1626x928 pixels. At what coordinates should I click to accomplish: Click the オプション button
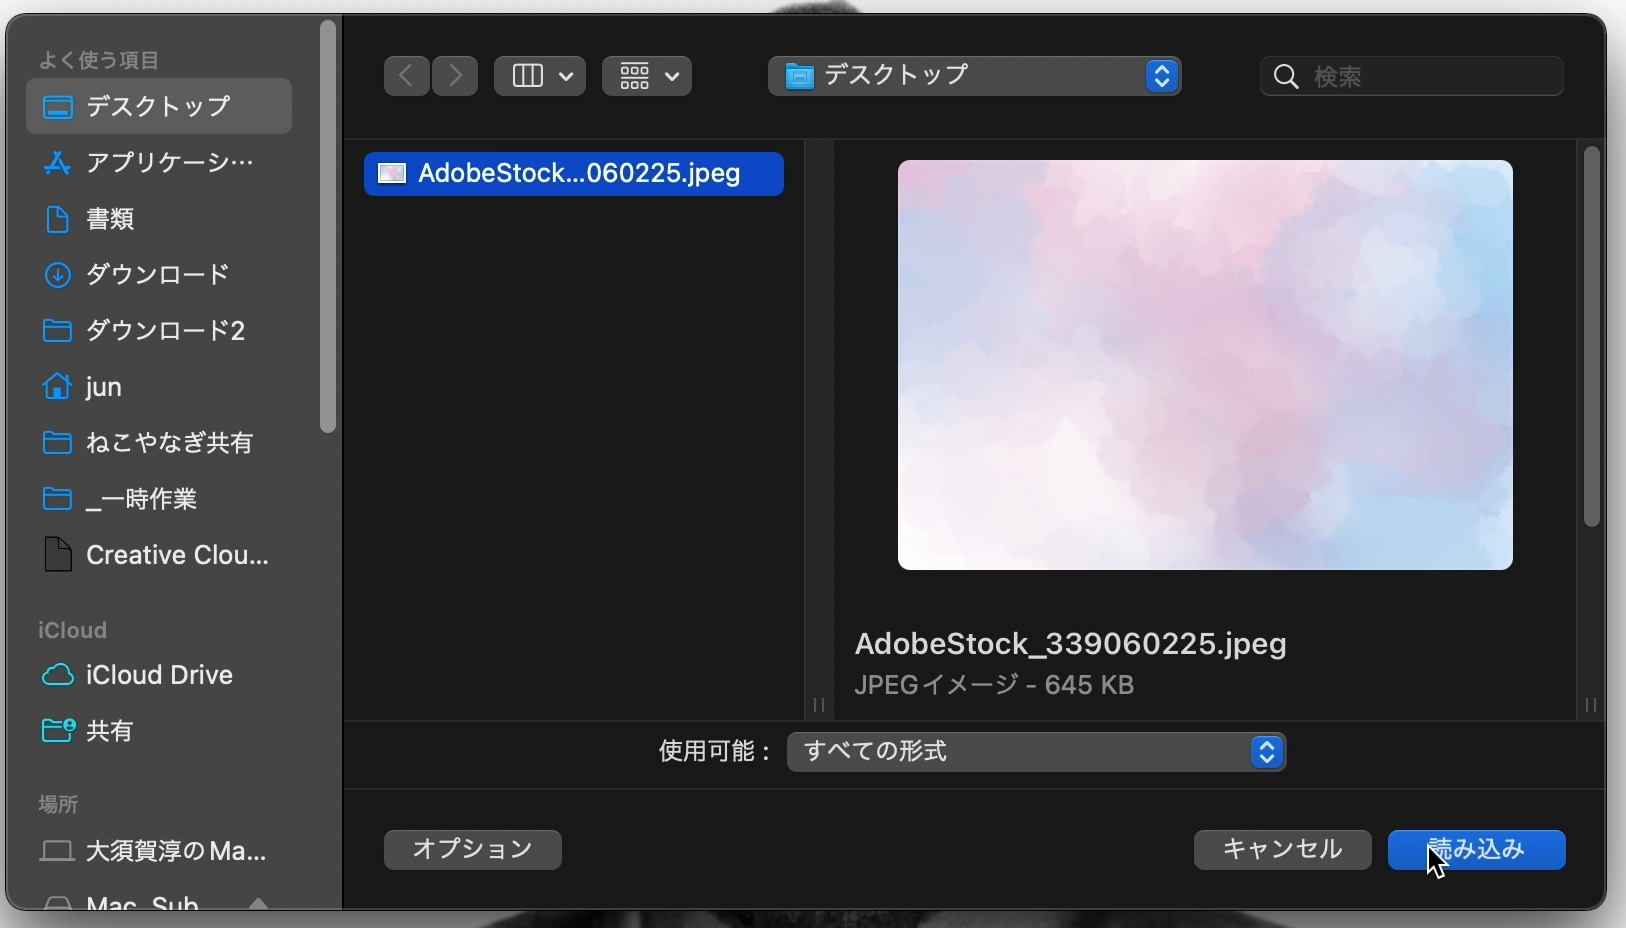coord(473,850)
